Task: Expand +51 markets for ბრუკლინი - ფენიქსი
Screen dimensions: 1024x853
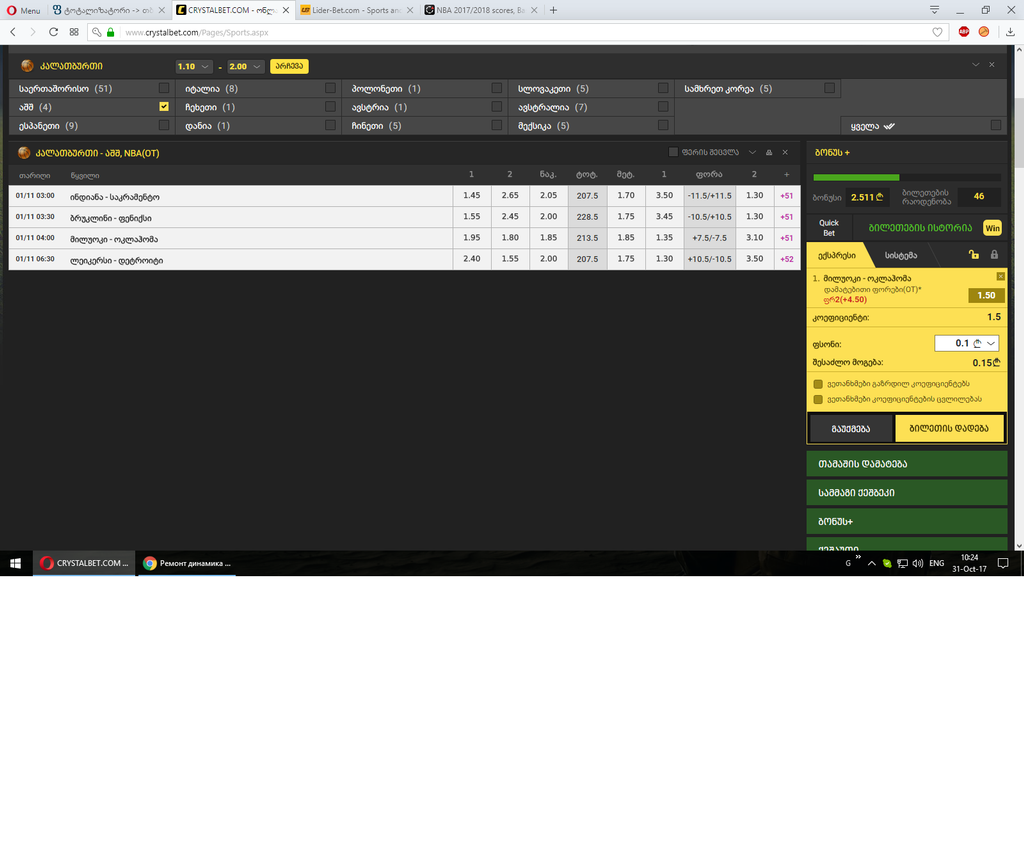Action: (x=787, y=217)
